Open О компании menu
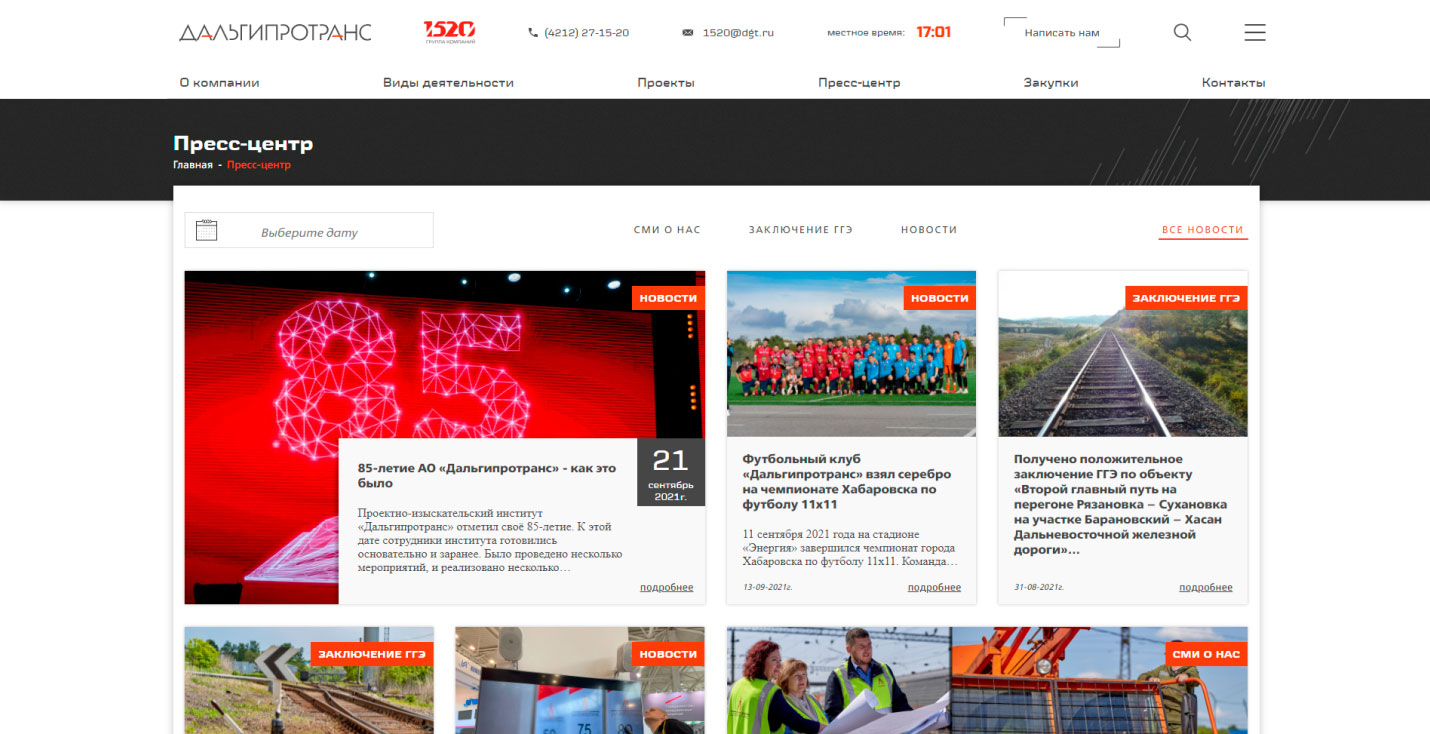This screenshot has height=734, width=1430. click(x=219, y=83)
